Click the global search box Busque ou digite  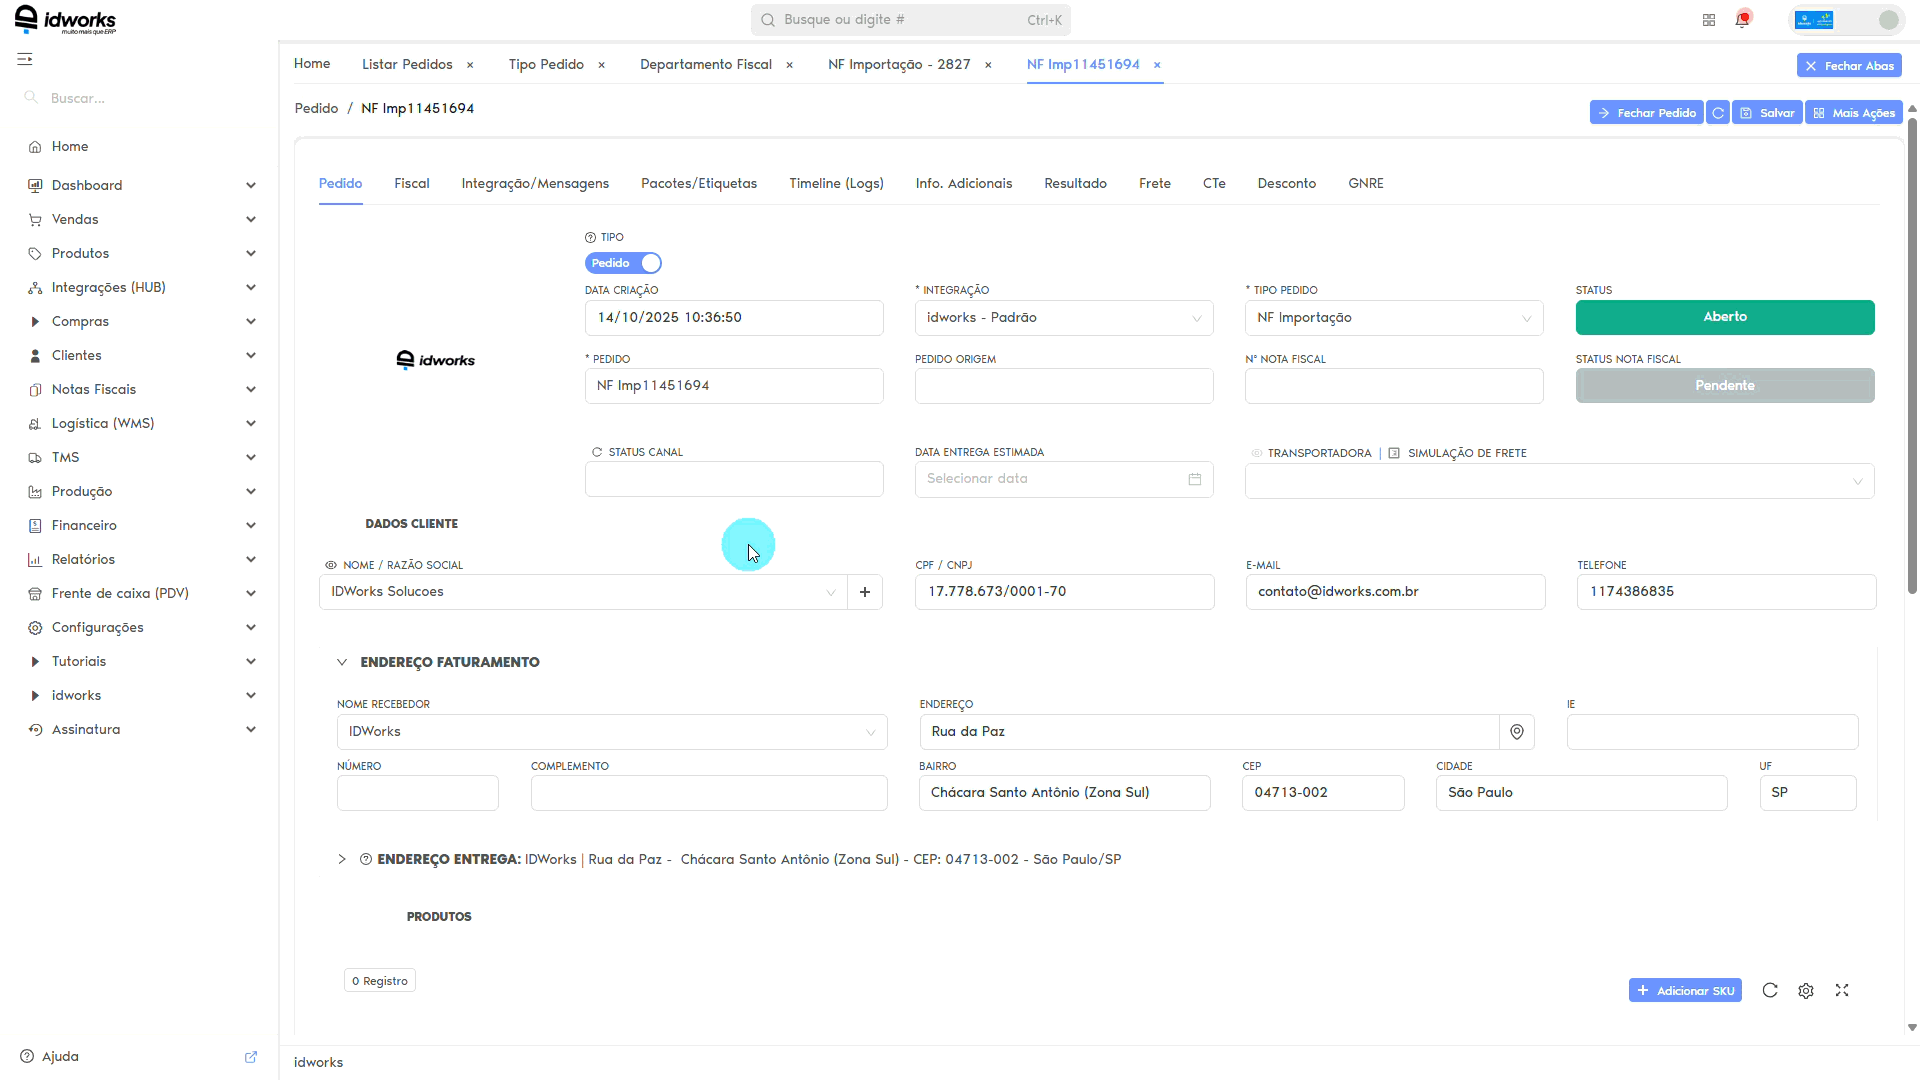coord(910,20)
